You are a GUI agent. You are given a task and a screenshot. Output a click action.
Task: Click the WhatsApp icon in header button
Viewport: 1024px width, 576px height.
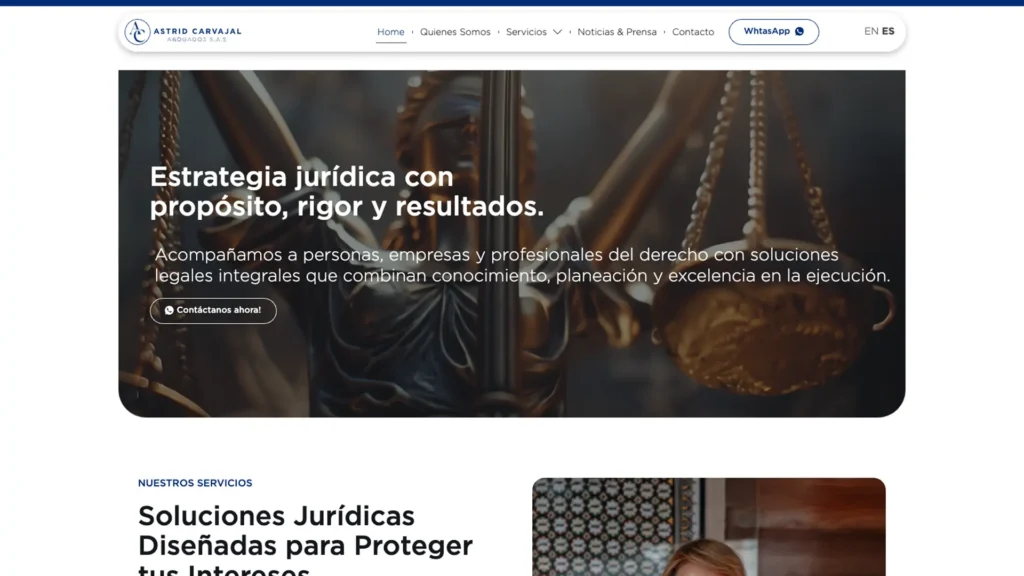coord(799,31)
